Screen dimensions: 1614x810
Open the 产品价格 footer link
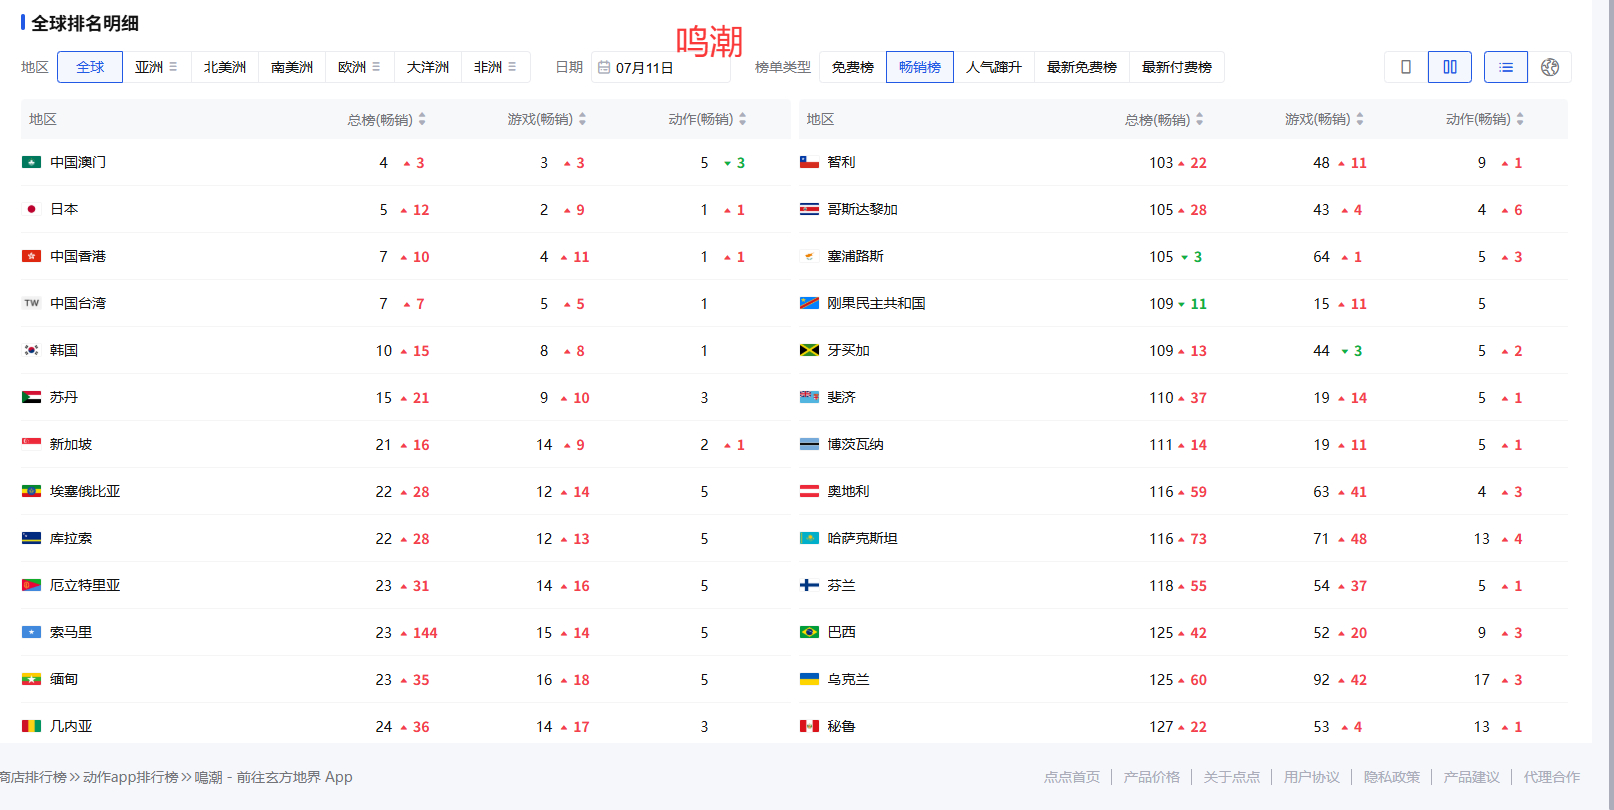point(1152,777)
